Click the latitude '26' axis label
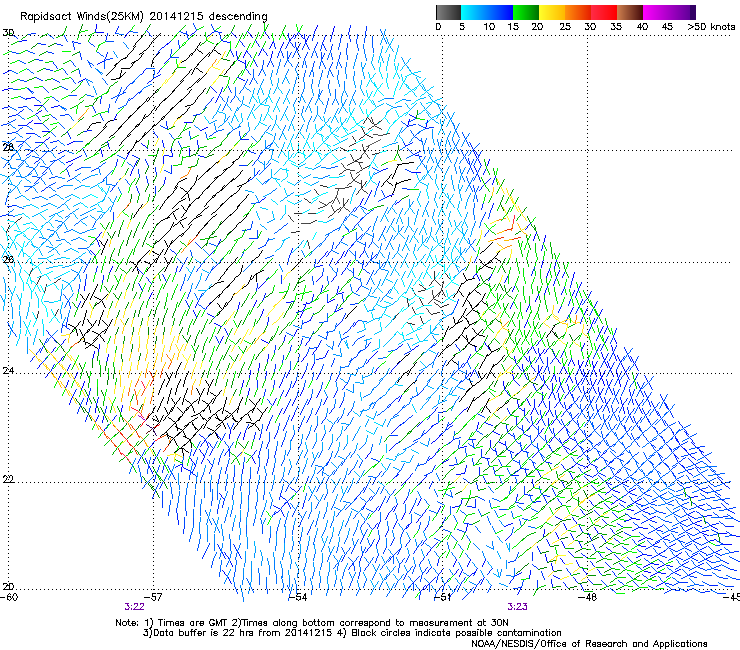Viewport: 740px width, 650px height. [x=8, y=260]
